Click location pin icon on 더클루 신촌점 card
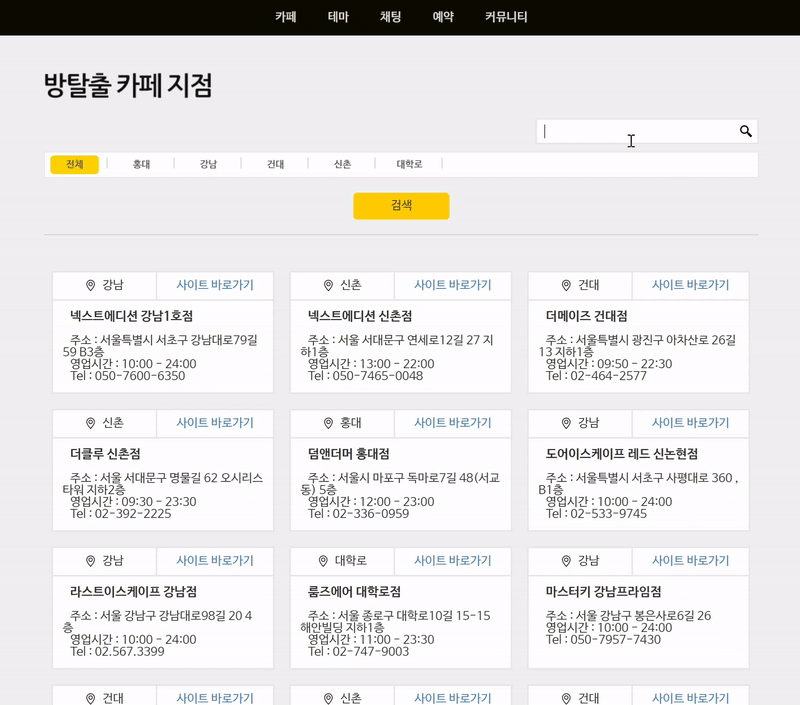Image resolution: width=800 pixels, height=705 pixels. click(90, 423)
